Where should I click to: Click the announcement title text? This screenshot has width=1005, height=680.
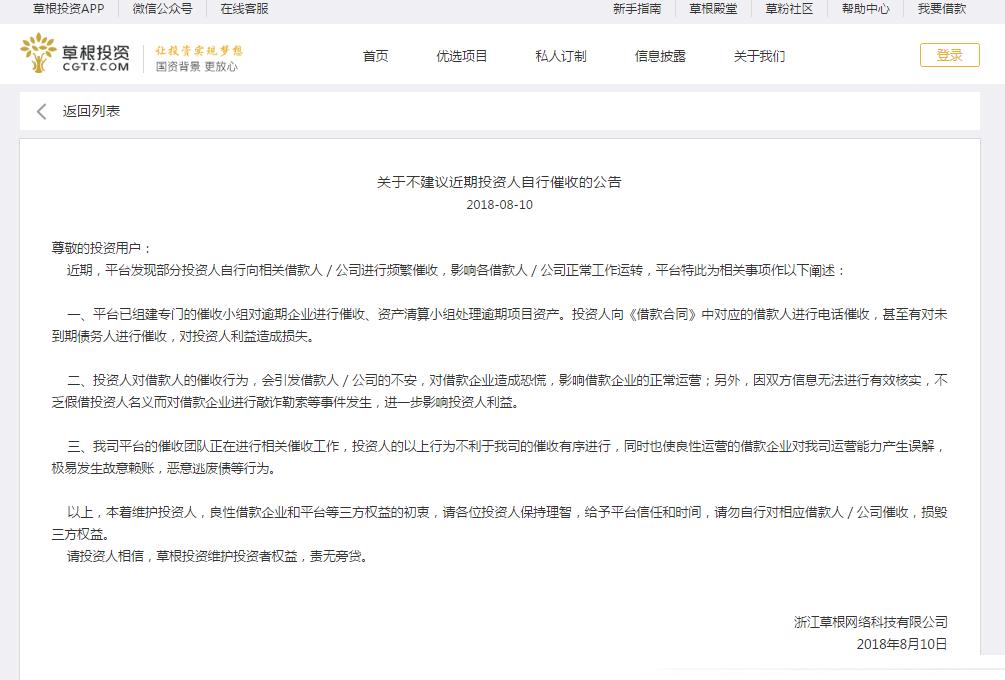pos(502,181)
